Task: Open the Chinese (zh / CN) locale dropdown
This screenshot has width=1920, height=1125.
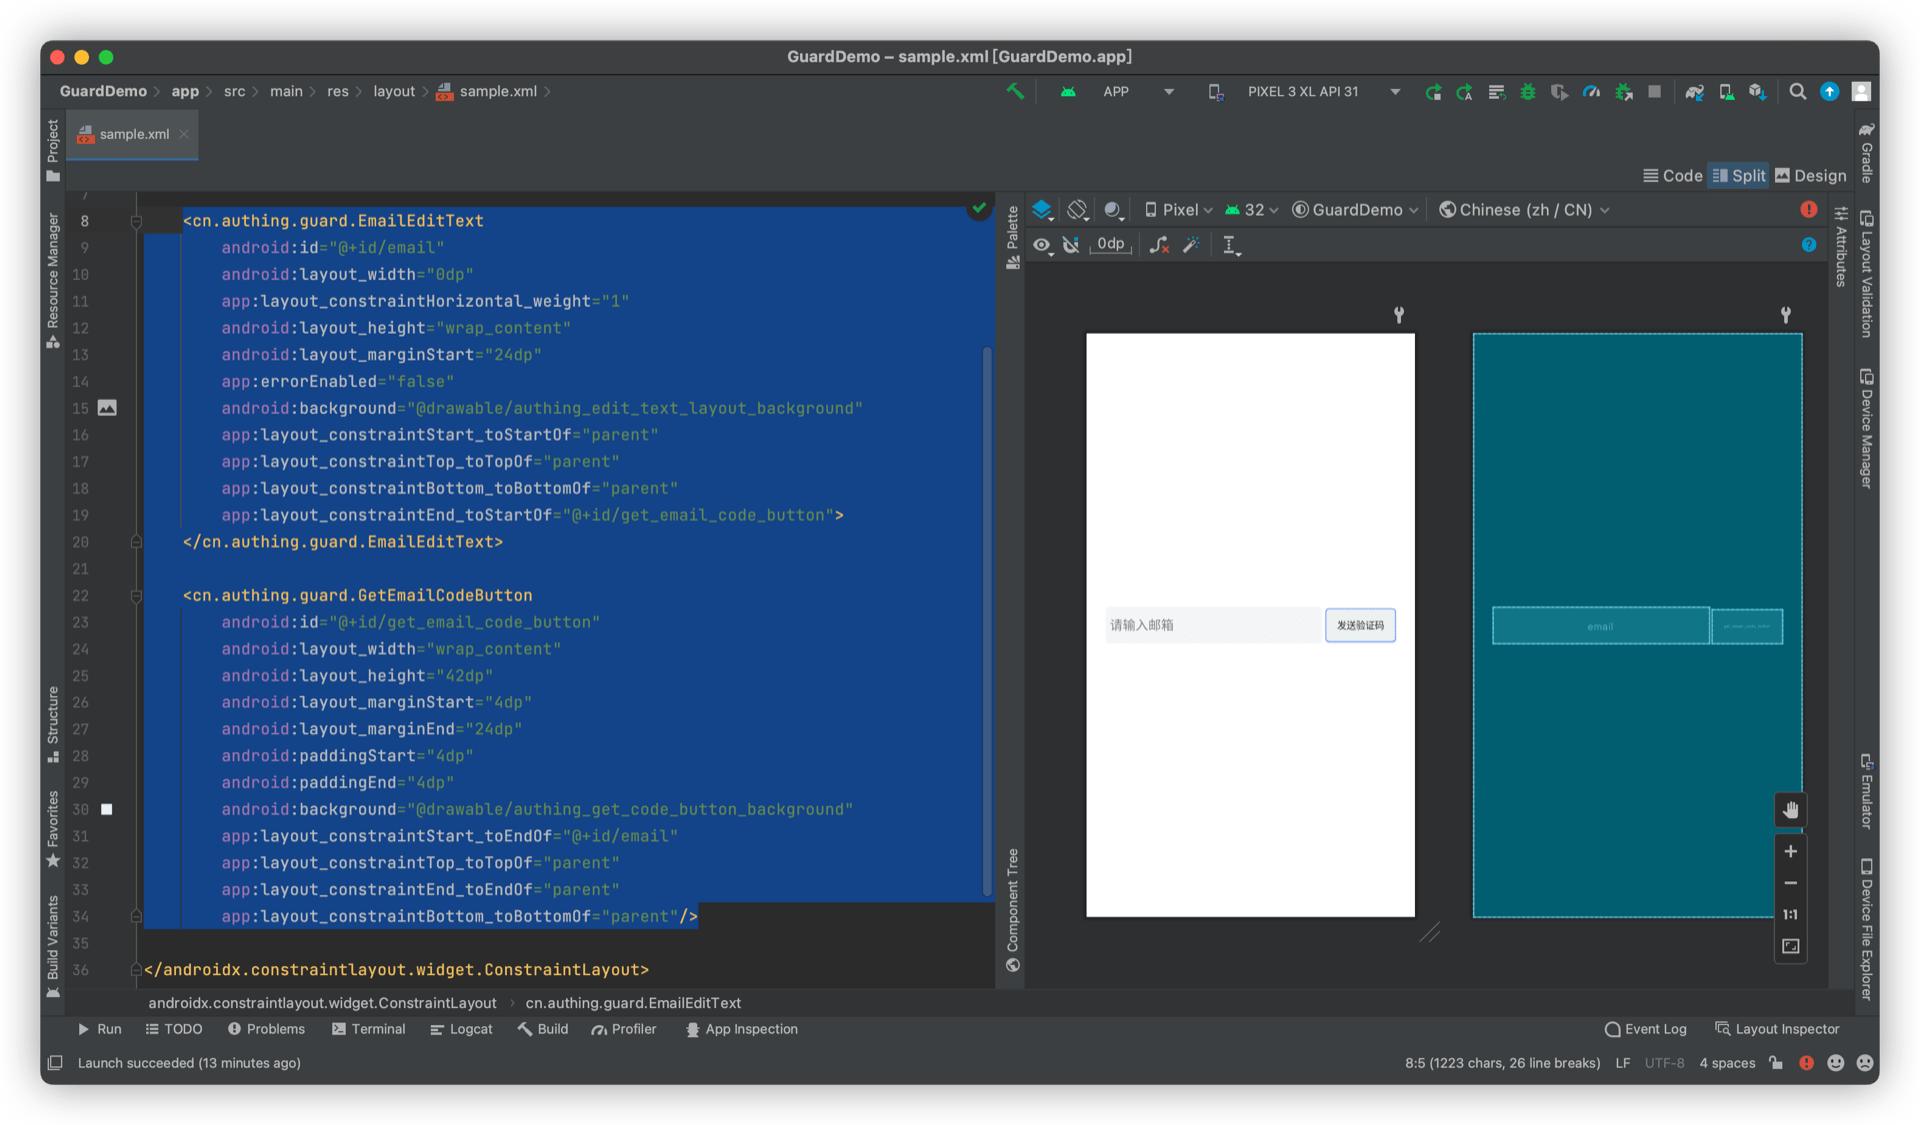Action: [1524, 210]
